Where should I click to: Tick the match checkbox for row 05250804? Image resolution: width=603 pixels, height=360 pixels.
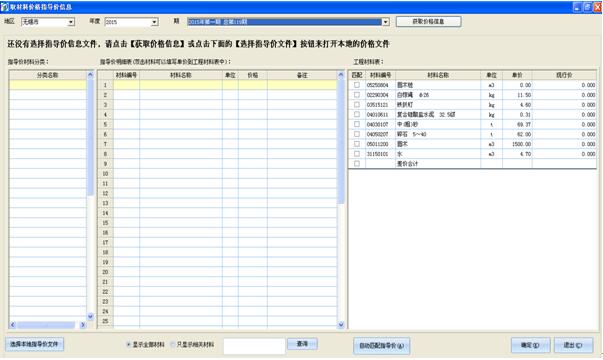(357, 85)
